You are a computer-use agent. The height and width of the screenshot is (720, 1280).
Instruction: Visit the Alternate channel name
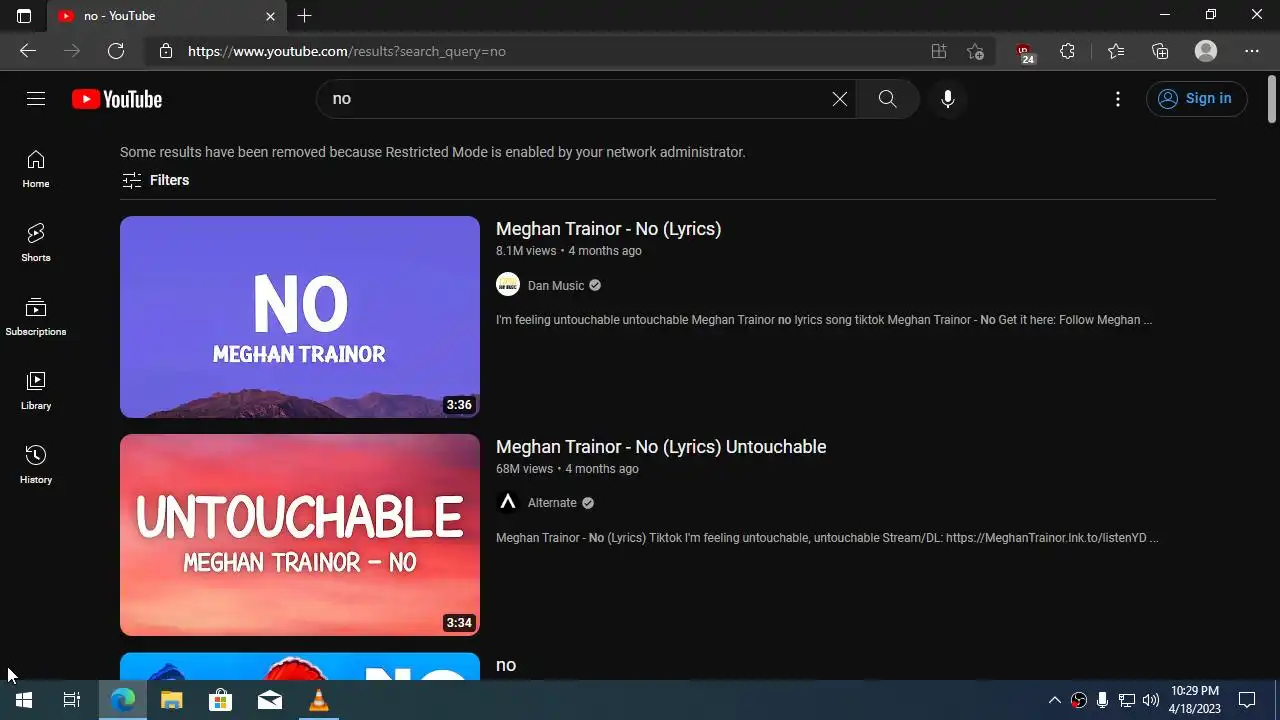coord(552,503)
